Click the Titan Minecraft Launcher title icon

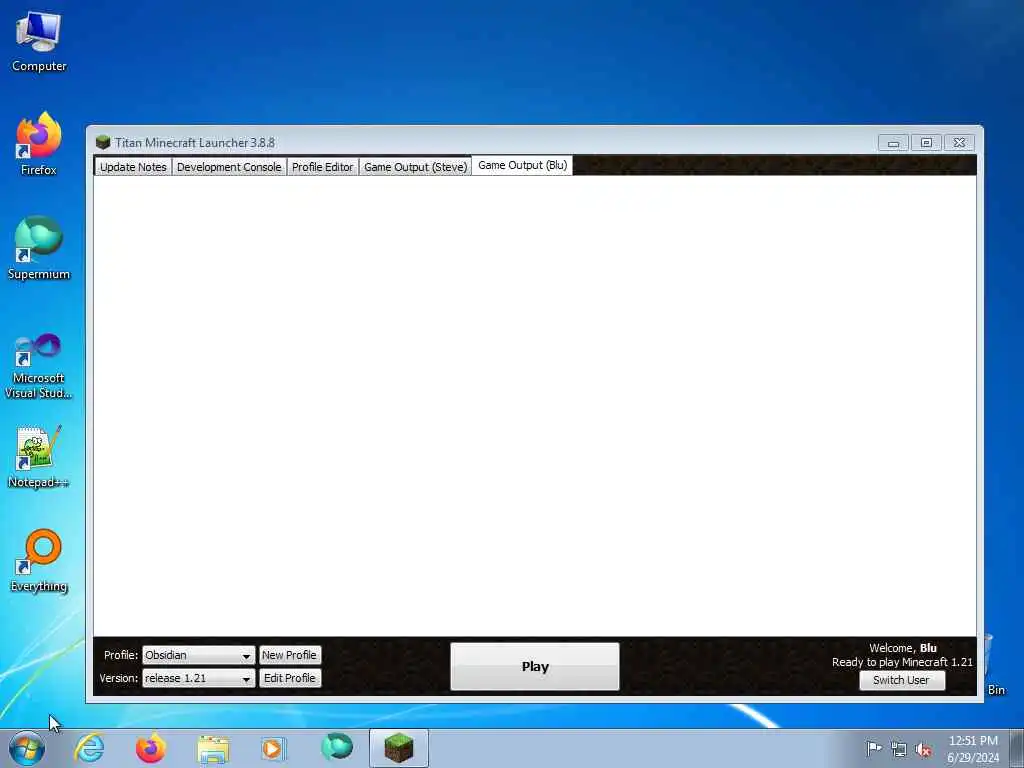tap(103, 142)
